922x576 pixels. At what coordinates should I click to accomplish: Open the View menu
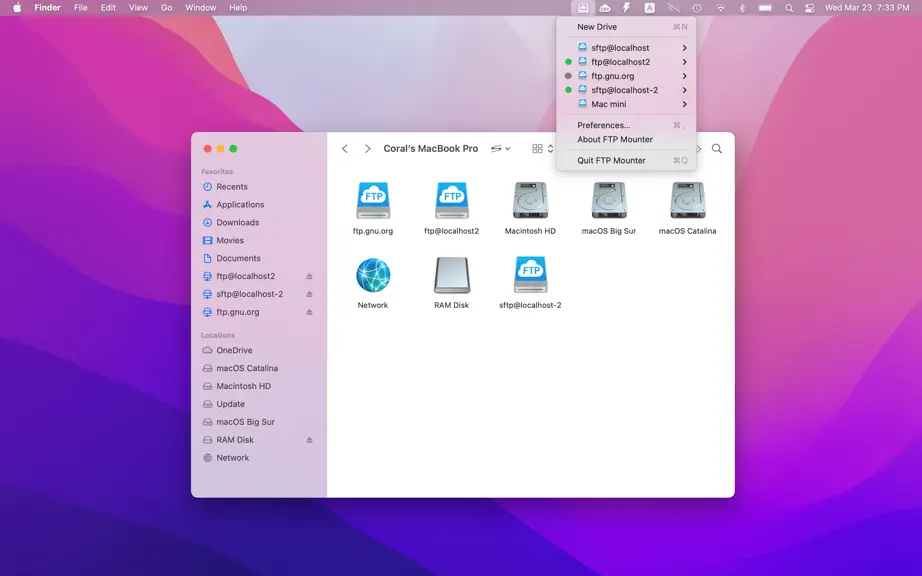[138, 8]
